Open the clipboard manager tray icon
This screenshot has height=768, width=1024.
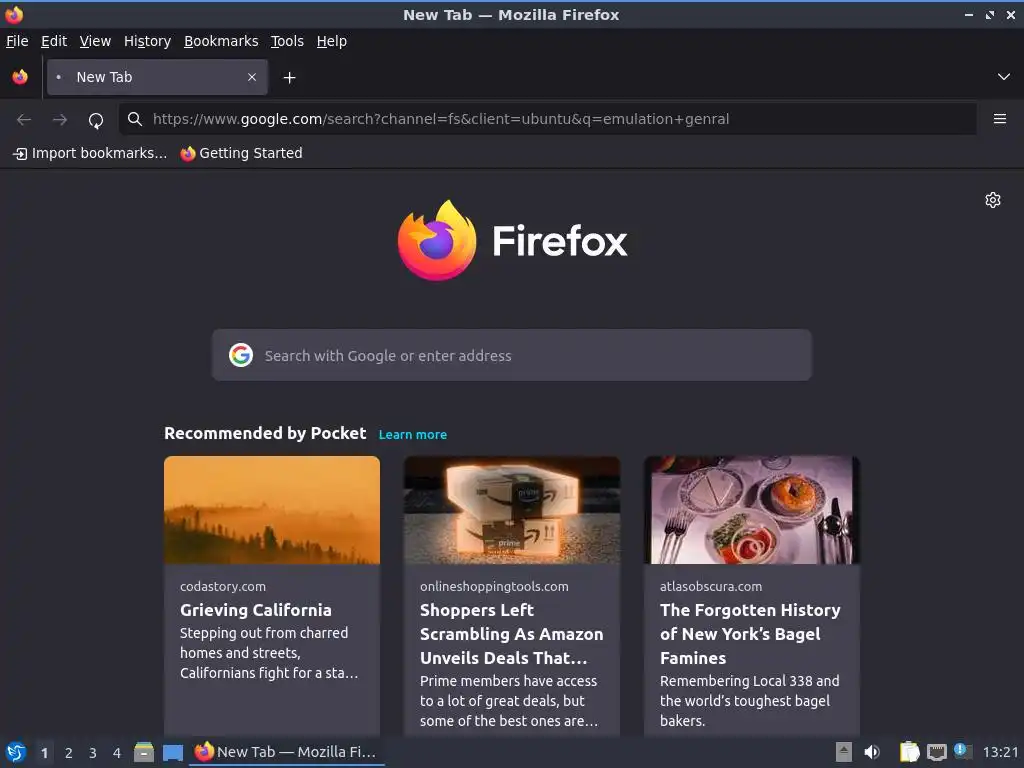pyautogui.click(x=909, y=752)
